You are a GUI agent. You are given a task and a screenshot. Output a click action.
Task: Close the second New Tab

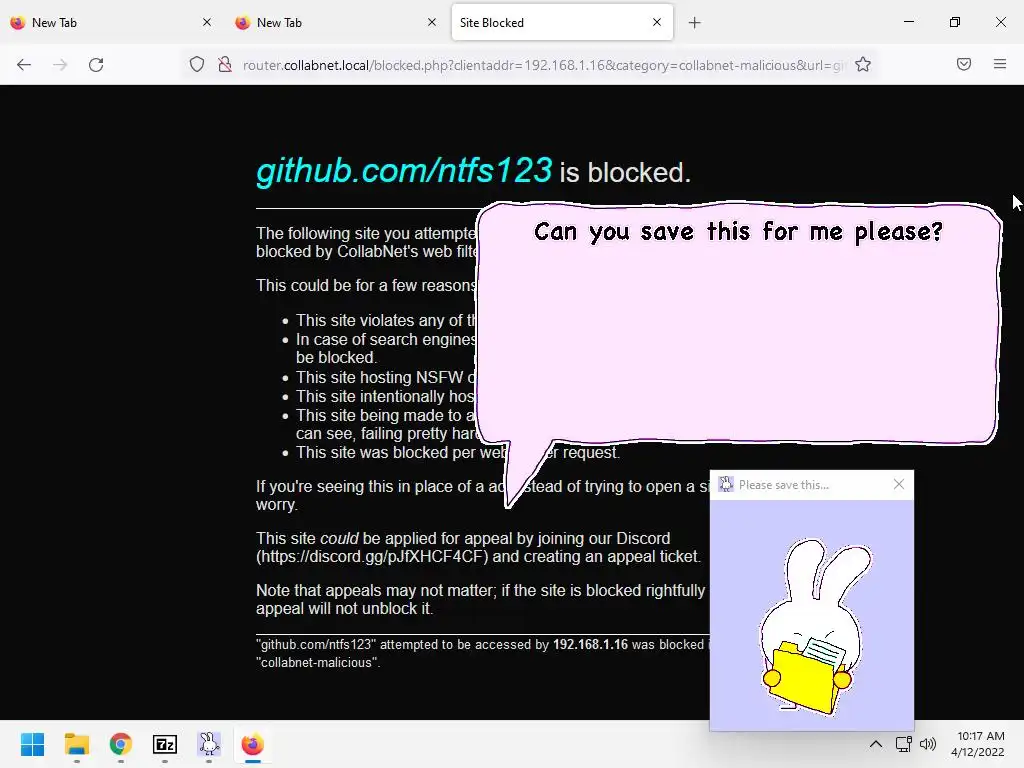point(432,22)
